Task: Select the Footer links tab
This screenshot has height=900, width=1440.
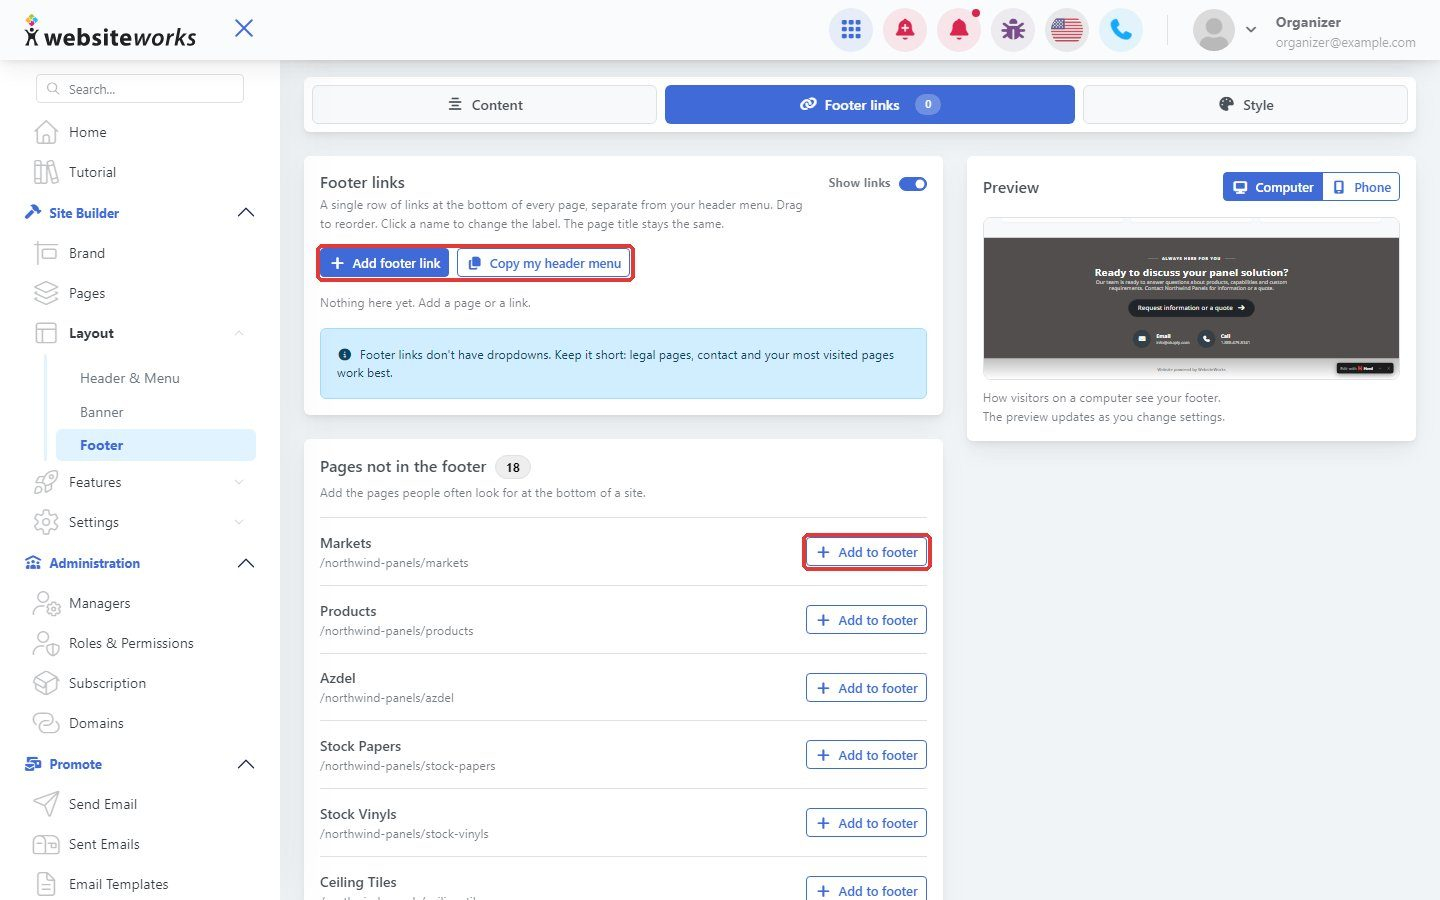Action: 870,105
